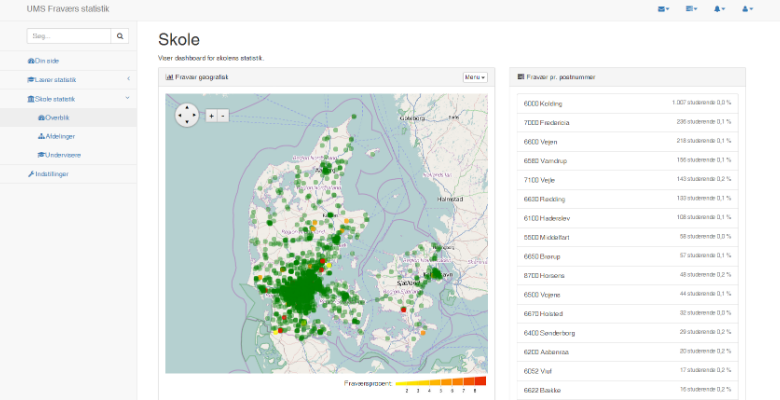This screenshot has height=400, width=780.
Task: Select Overblik in the sidebar
Action: point(68,118)
